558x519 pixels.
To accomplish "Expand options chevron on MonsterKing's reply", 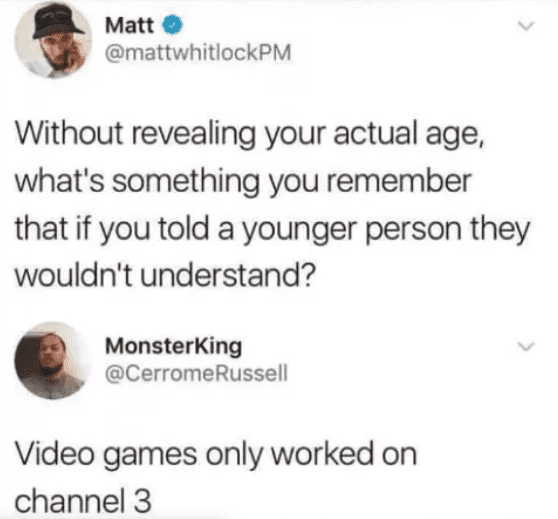I will (x=526, y=346).
